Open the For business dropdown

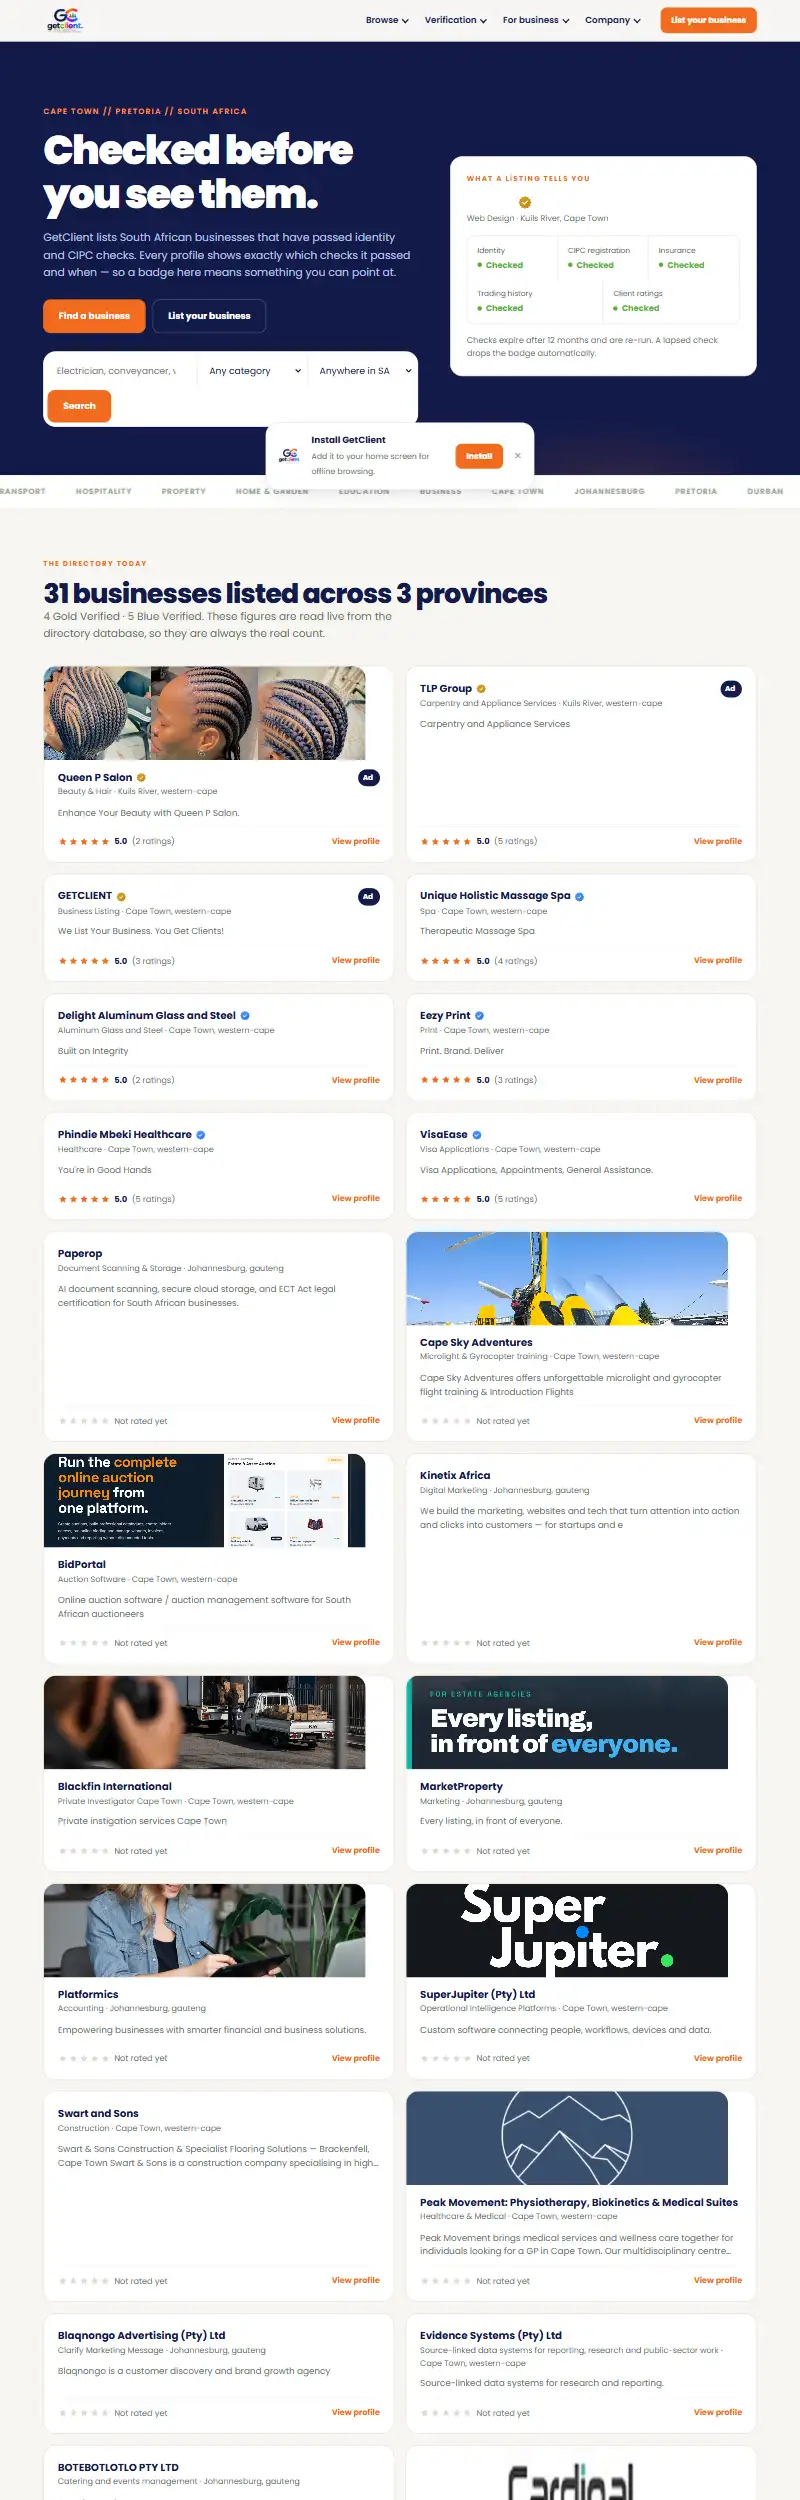[x=536, y=20]
